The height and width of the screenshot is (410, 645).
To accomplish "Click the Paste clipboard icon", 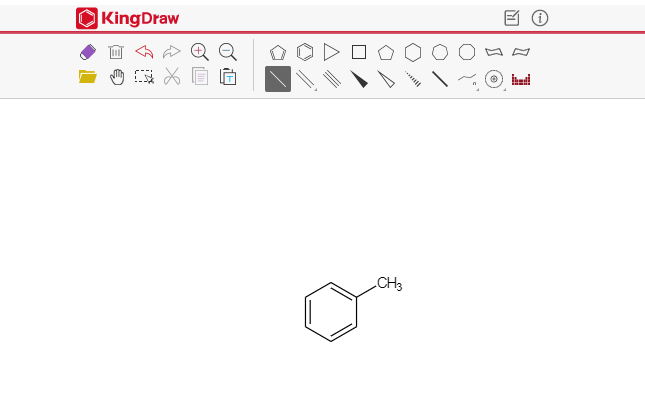I will point(228,77).
